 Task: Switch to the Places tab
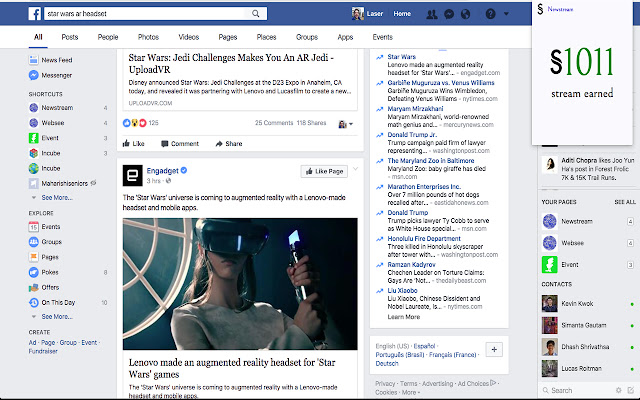click(x=266, y=37)
